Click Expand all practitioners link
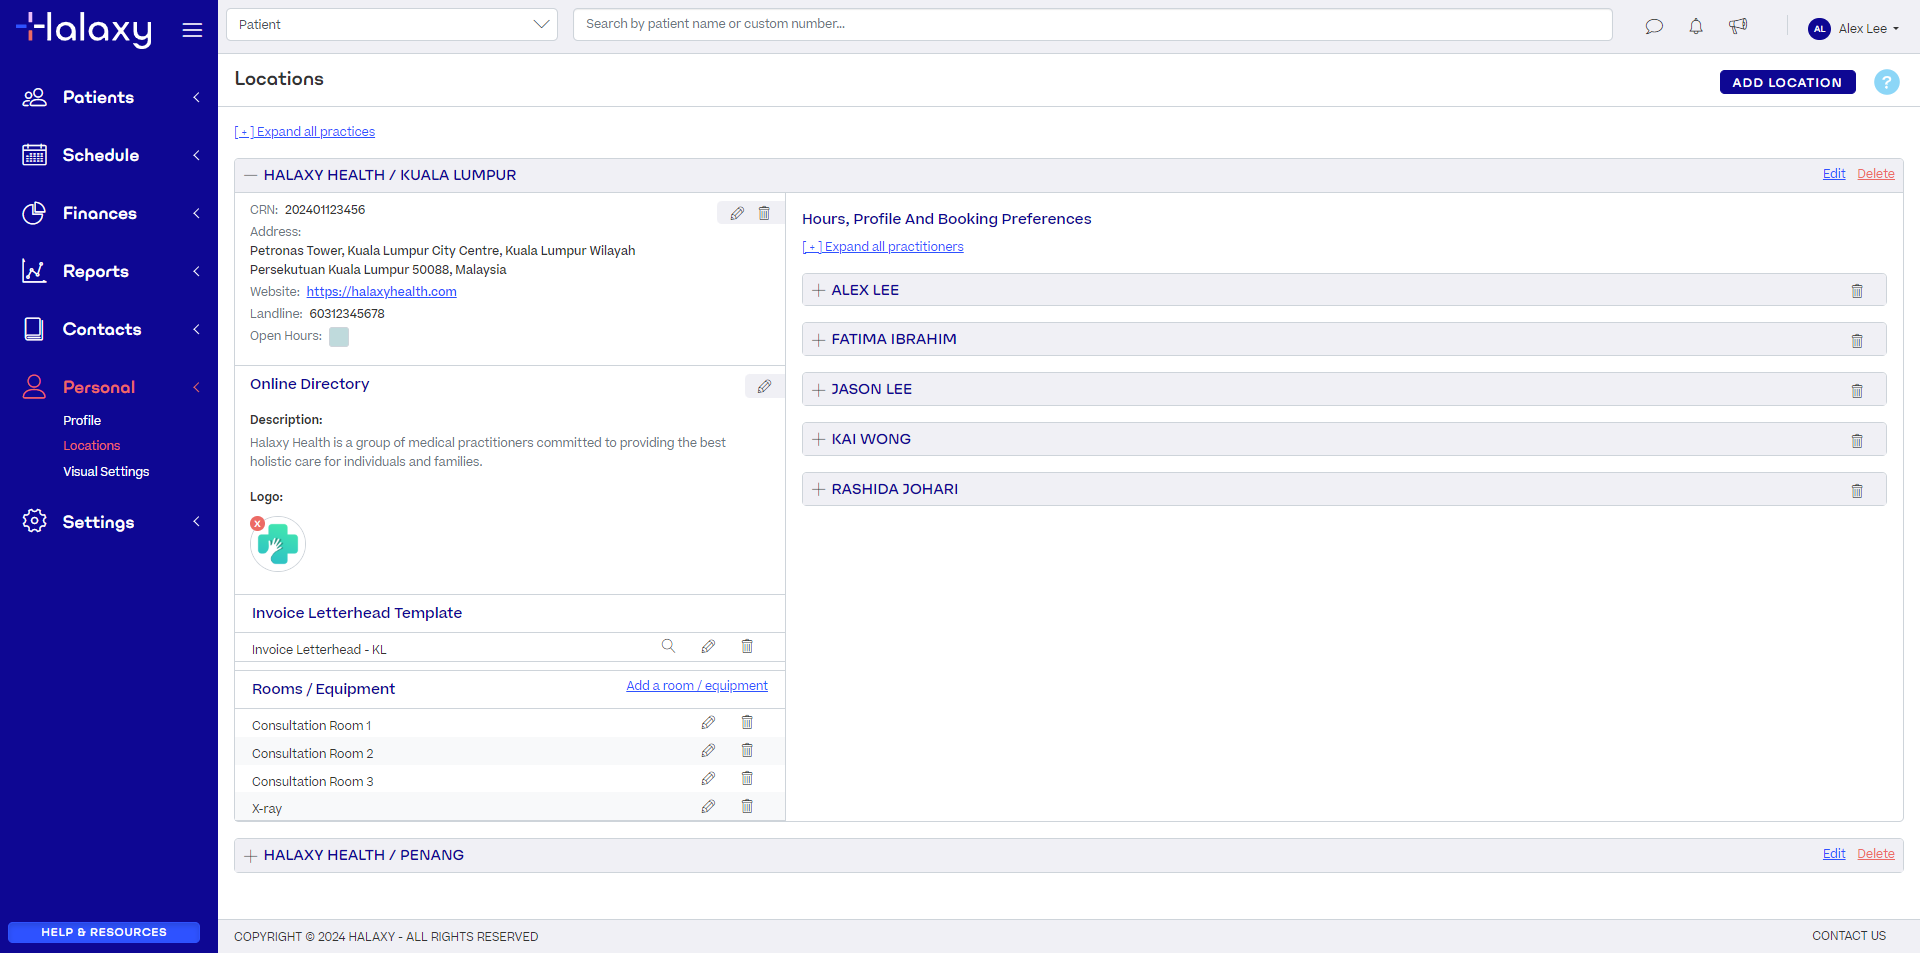Screen dimensions: 1920x953 pyautogui.click(x=883, y=247)
